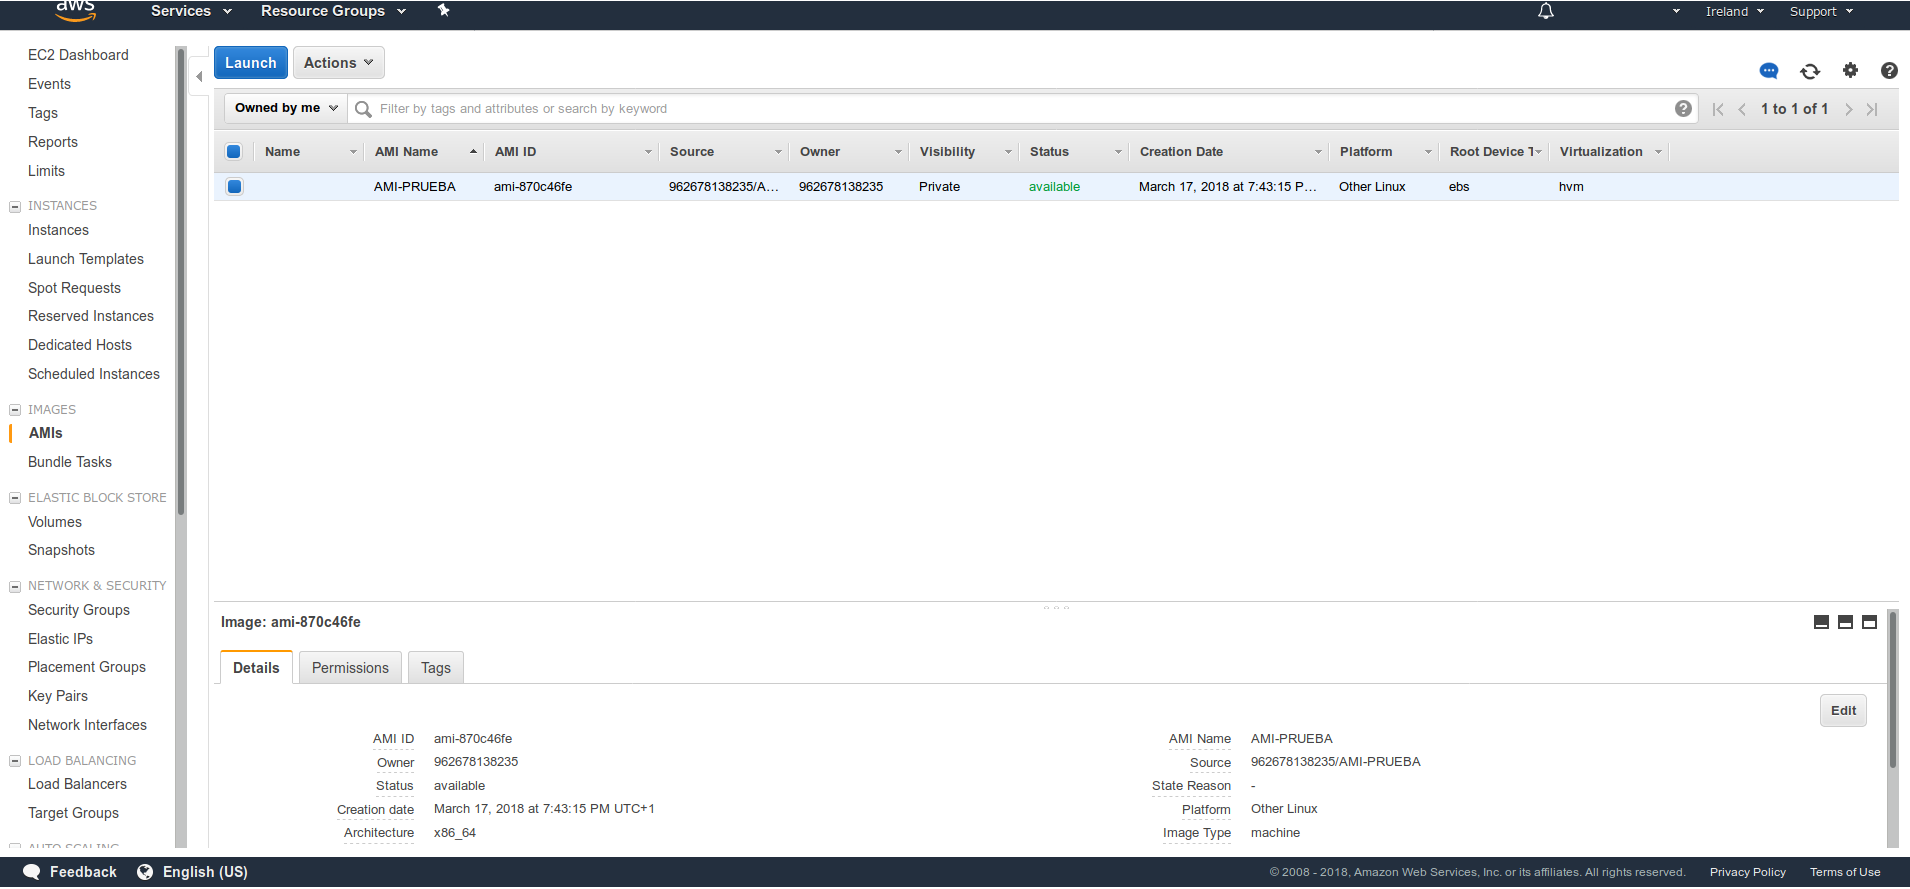Open the blue chat feedback bubble icon
Viewport: 1910px width, 889px height.
point(1769,71)
